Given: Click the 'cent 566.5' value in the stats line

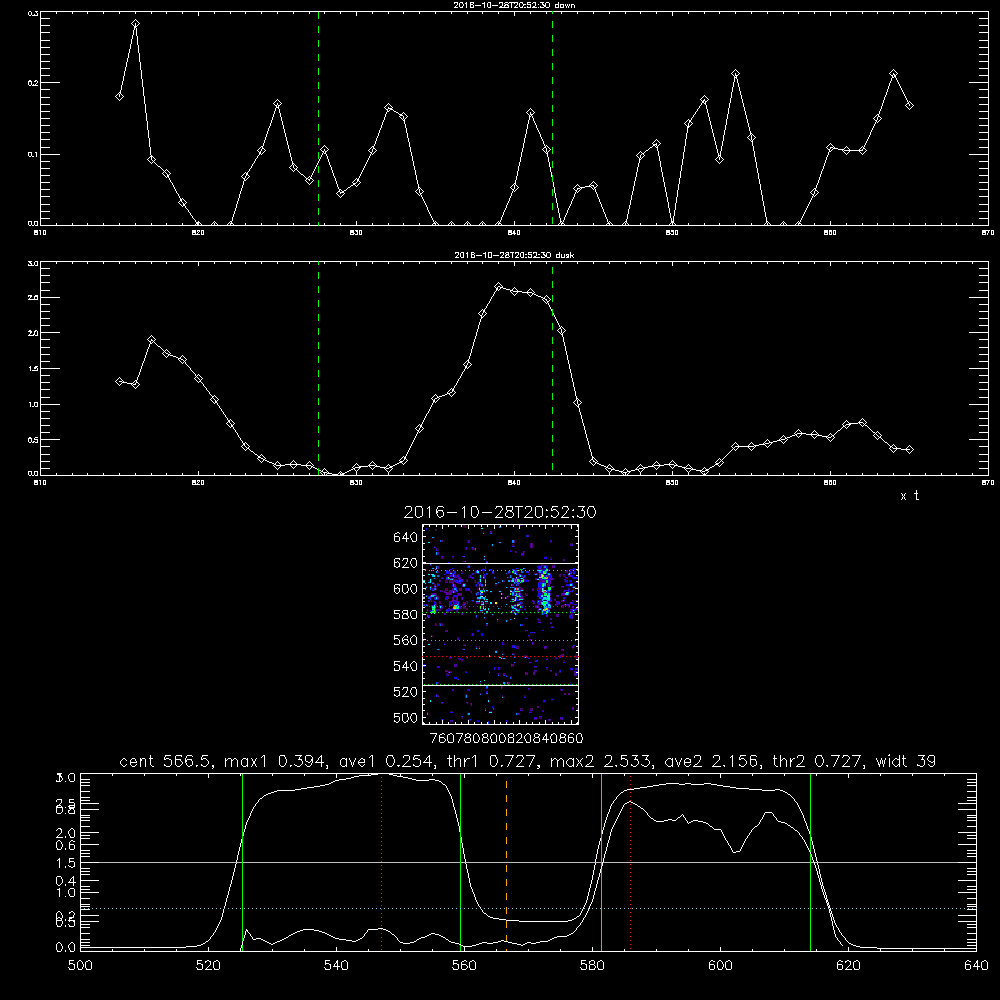Looking at the screenshot, I should 166,761.
